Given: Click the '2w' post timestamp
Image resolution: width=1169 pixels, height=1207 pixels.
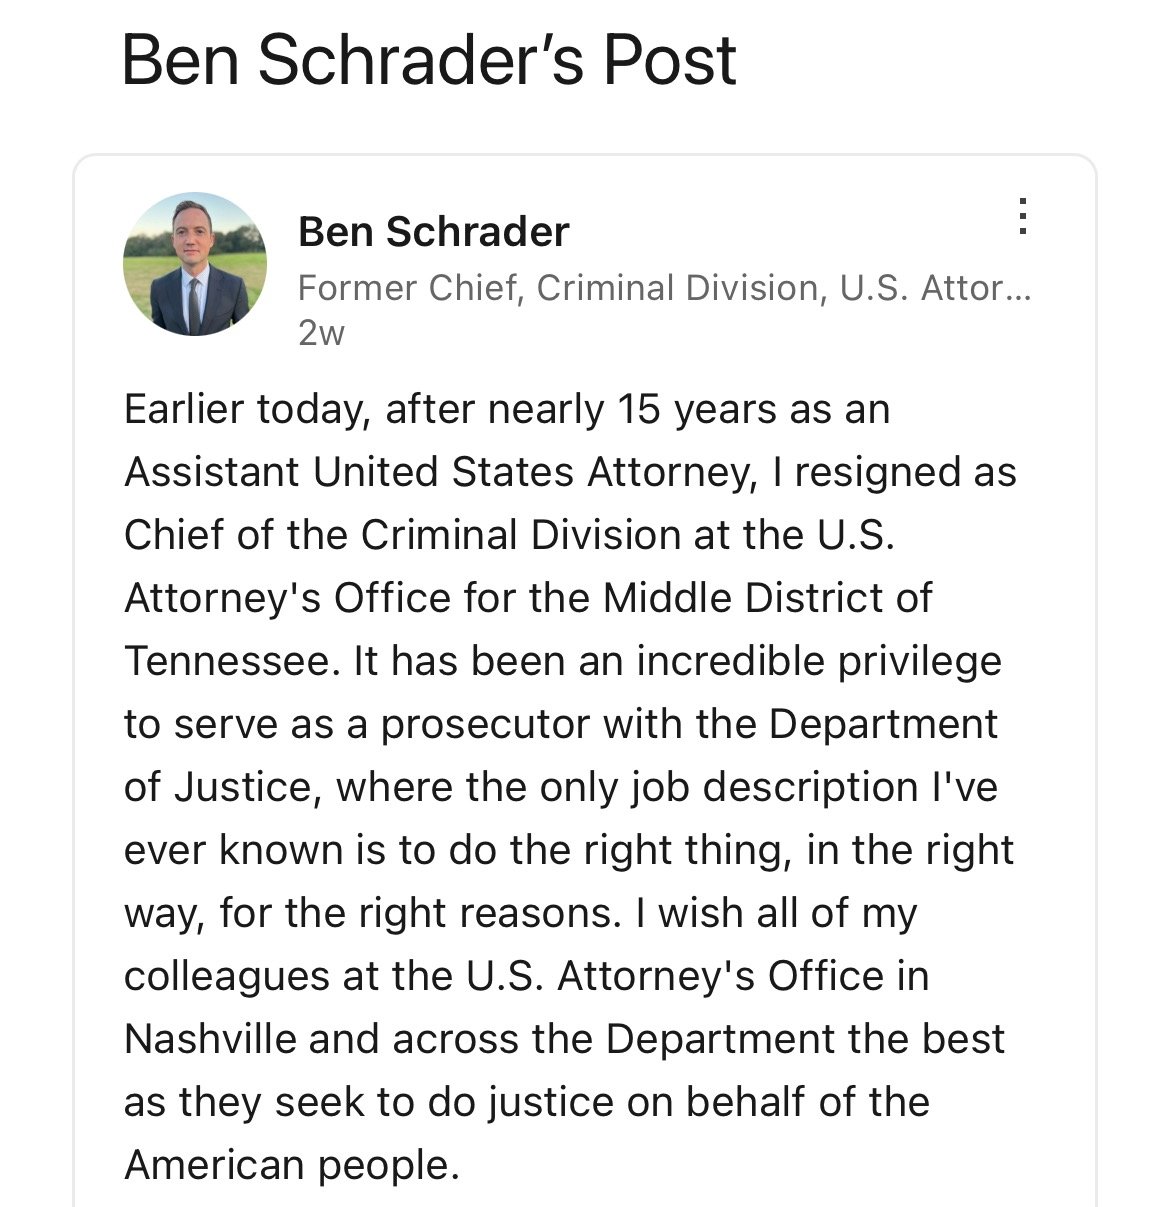Looking at the screenshot, I should [321, 333].
